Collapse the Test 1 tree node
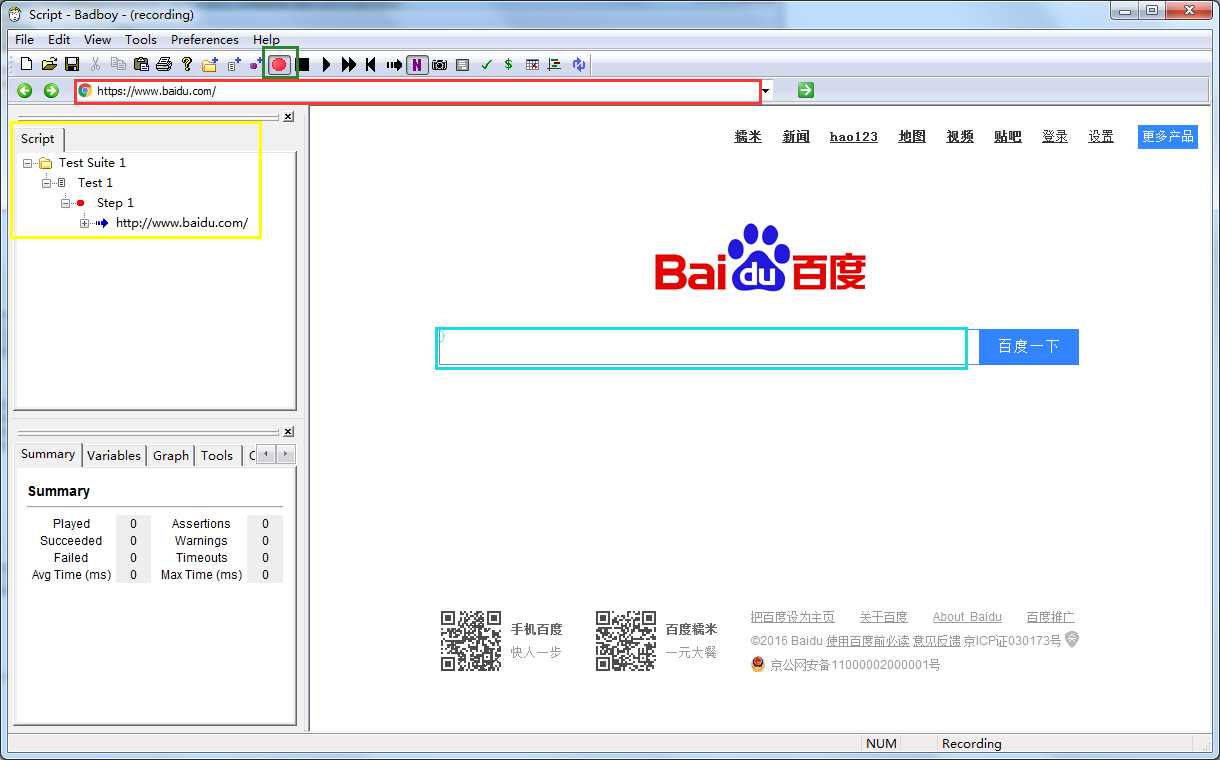This screenshot has width=1220, height=760. point(46,183)
